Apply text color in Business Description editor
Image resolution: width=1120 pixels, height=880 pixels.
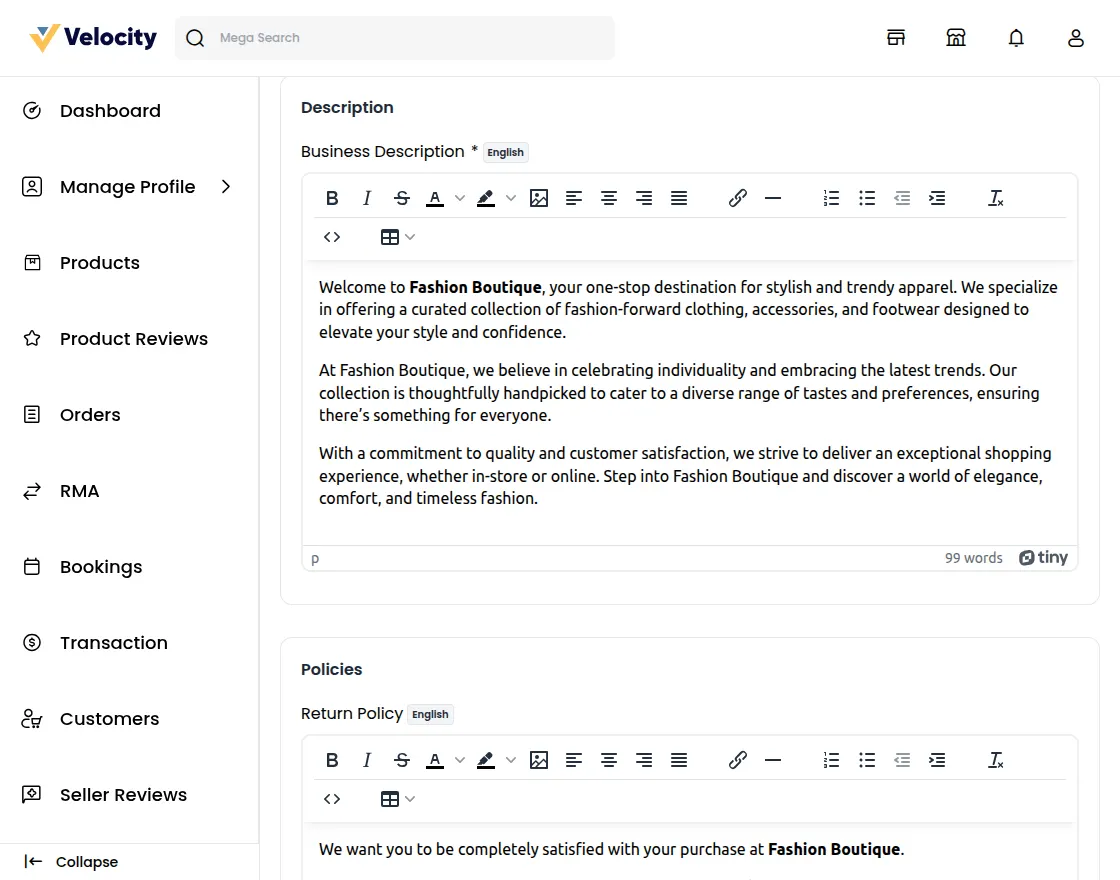[435, 198]
